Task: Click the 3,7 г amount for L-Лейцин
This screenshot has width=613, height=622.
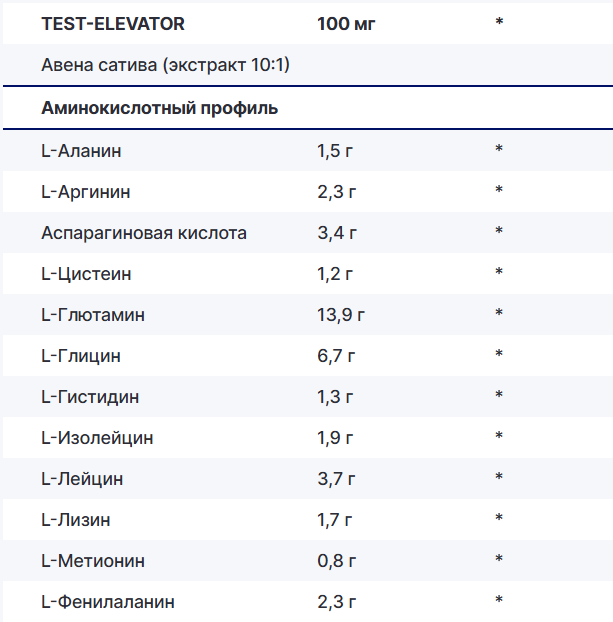Action: [x=336, y=479]
